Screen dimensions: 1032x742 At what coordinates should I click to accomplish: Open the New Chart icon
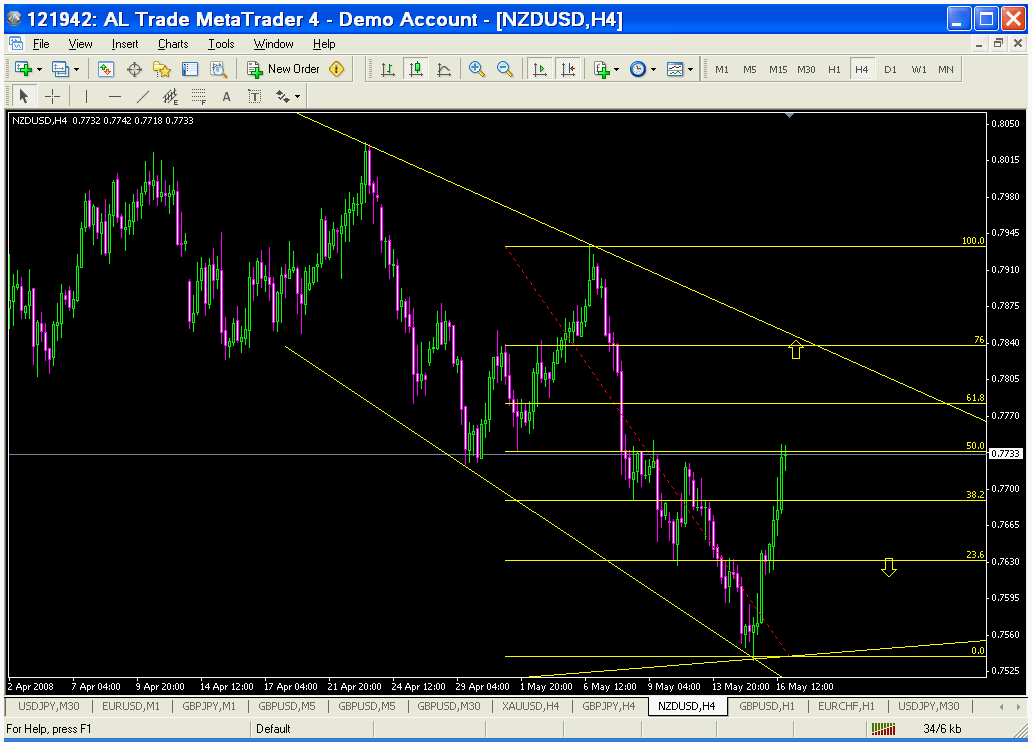point(23,69)
